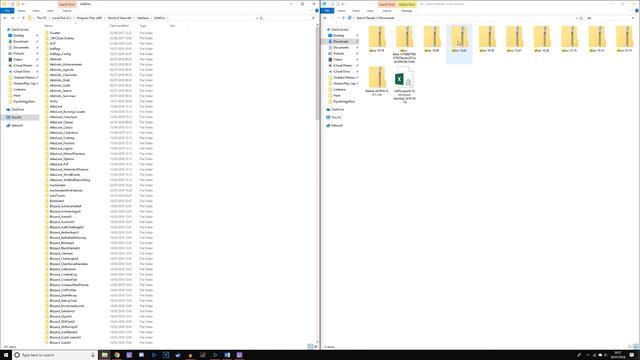Open Help in the AddOns window
Image resolution: width=640 pixels, height=360 pixels.
coord(317,11)
